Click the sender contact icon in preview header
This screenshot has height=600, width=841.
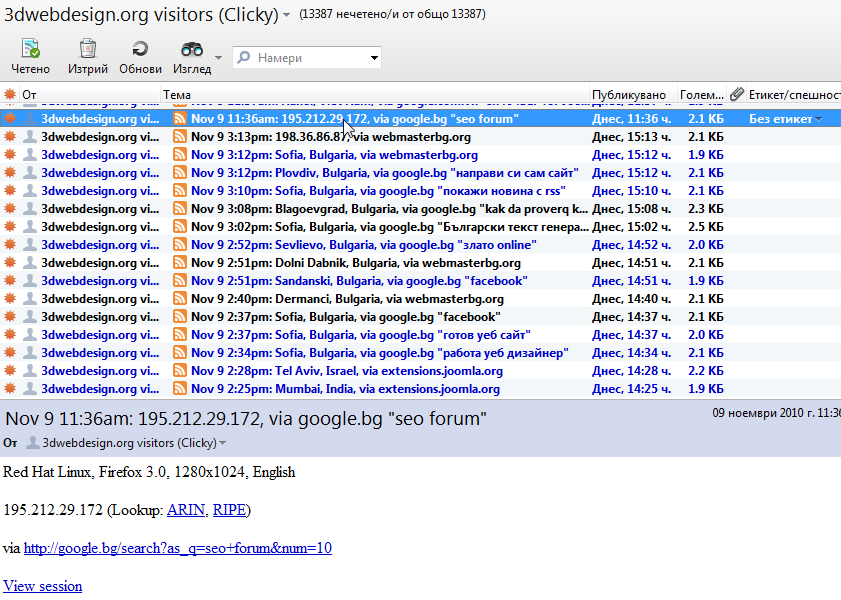[33, 442]
